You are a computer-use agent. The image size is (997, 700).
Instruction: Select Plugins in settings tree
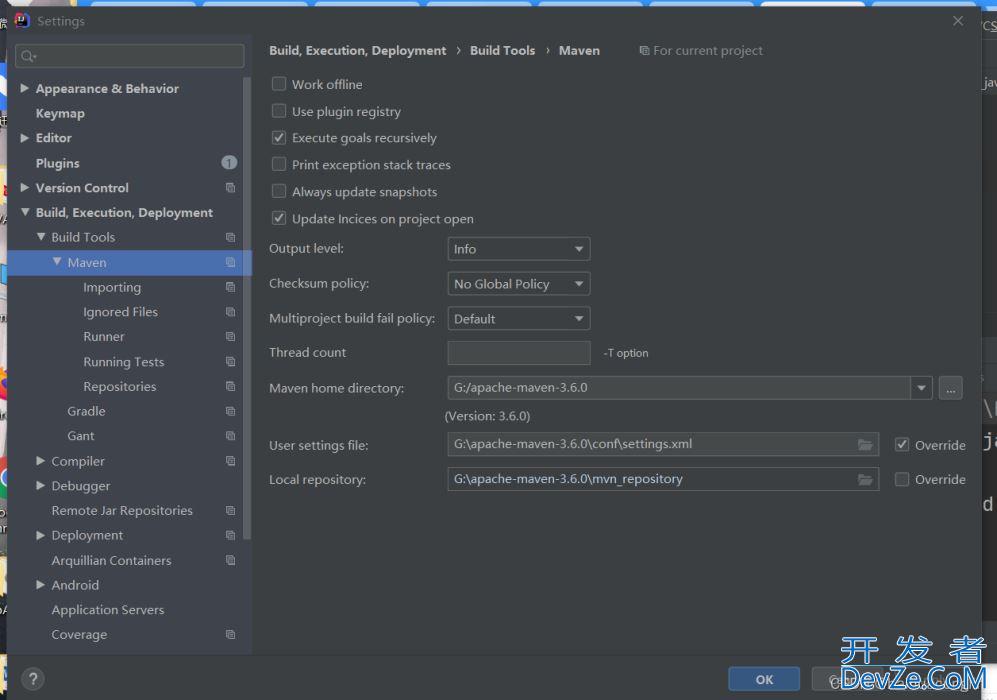(57, 163)
